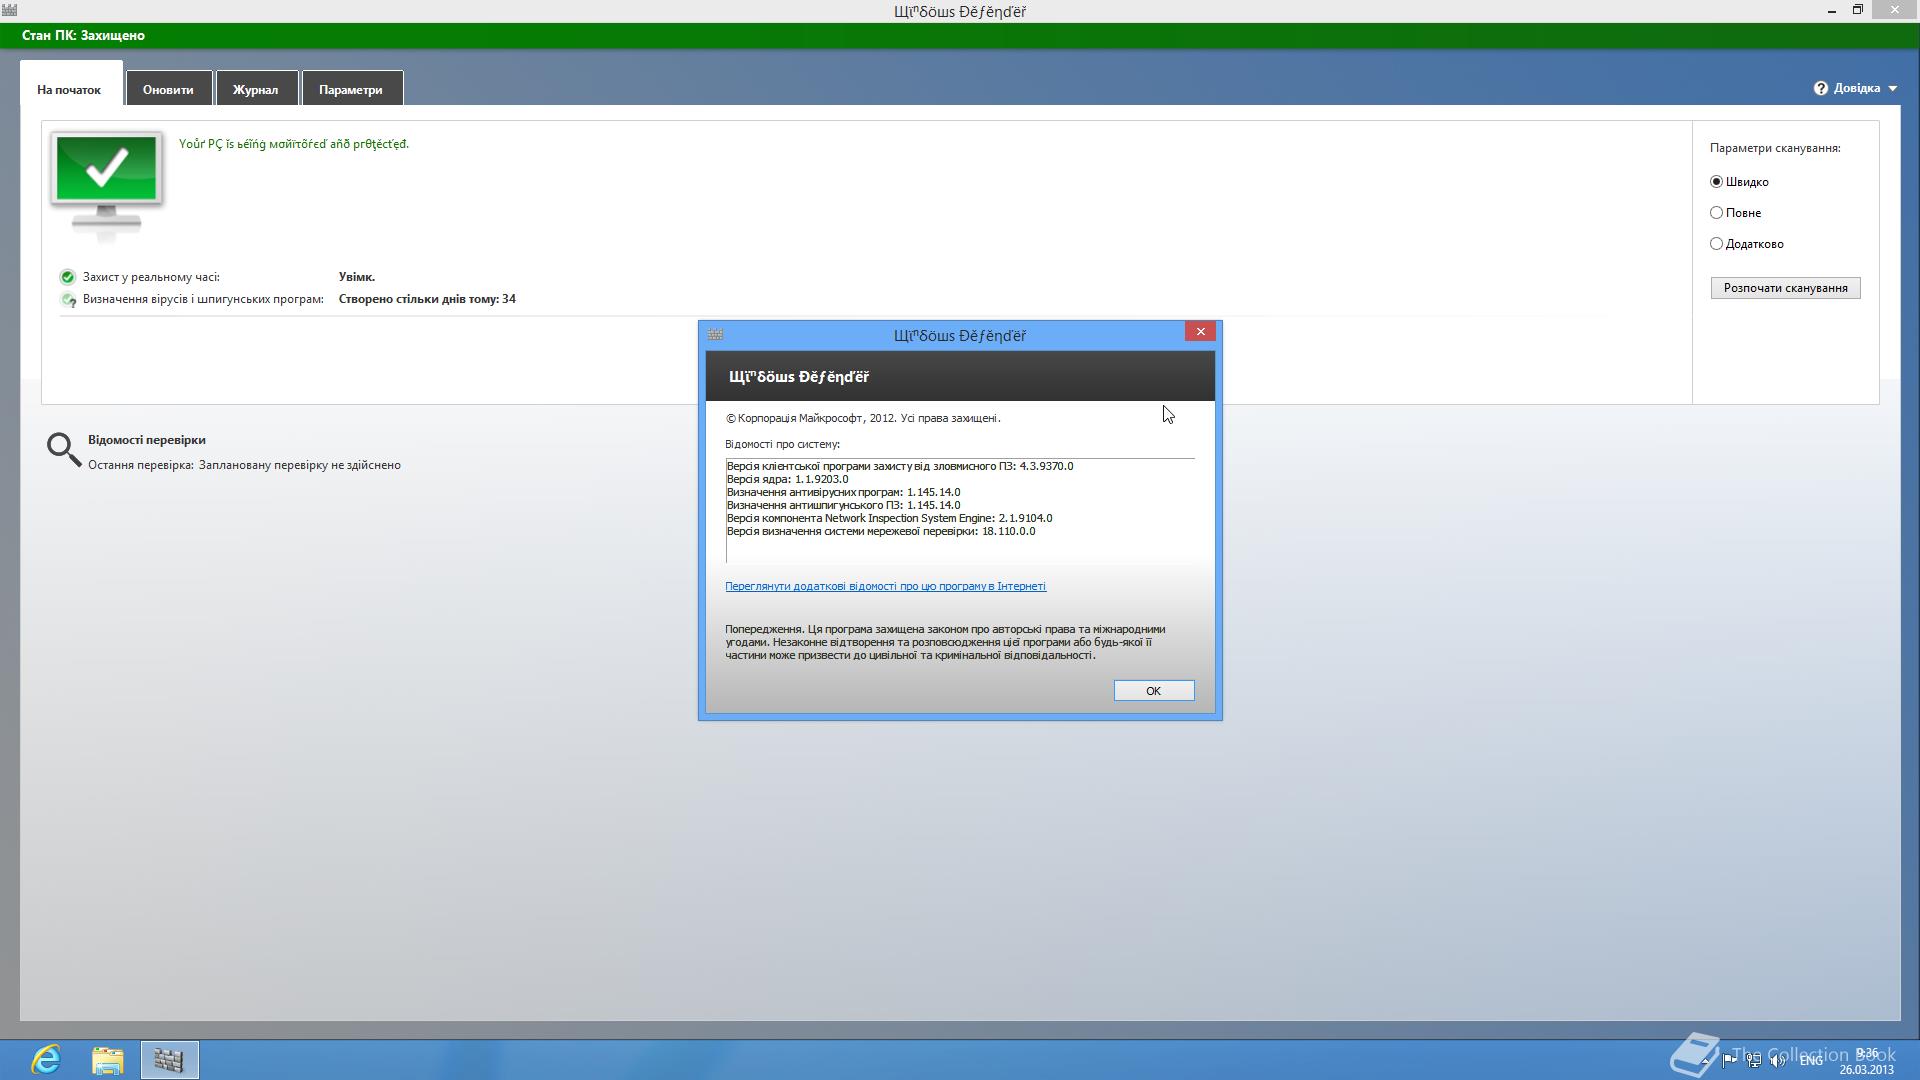
Task: Click the help question mark icon
Action: click(1821, 88)
